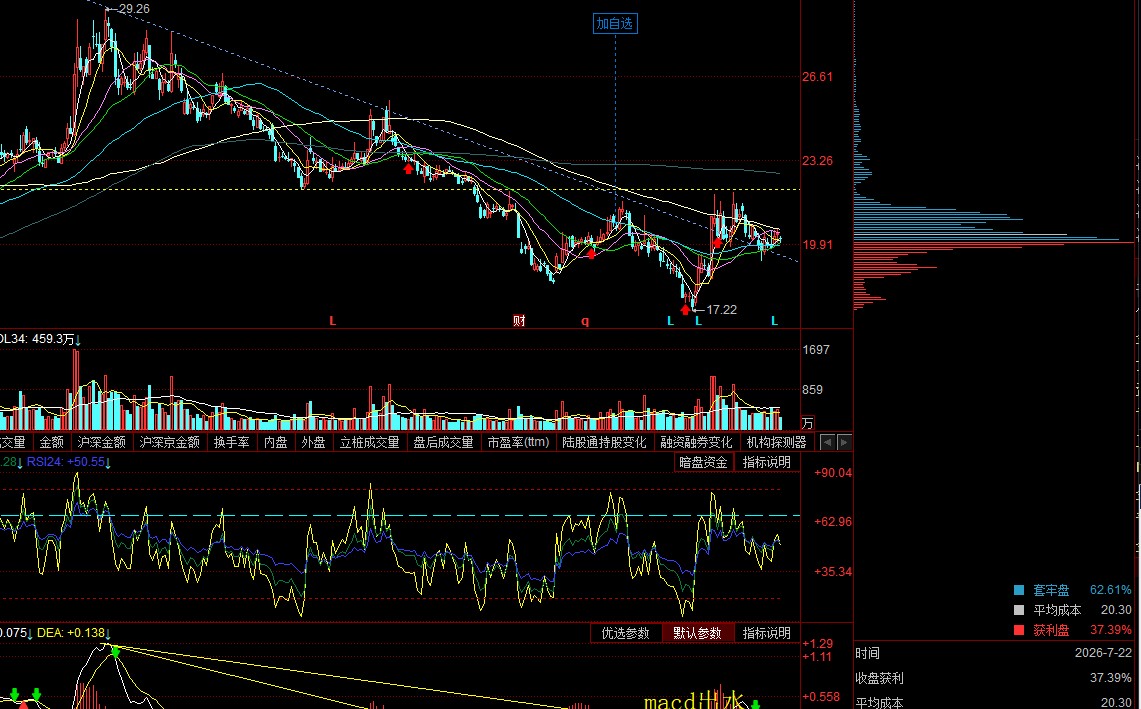Toggle the 默认参数 parameter option
The image size is (1141, 709).
pyautogui.click(x=697, y=633)
